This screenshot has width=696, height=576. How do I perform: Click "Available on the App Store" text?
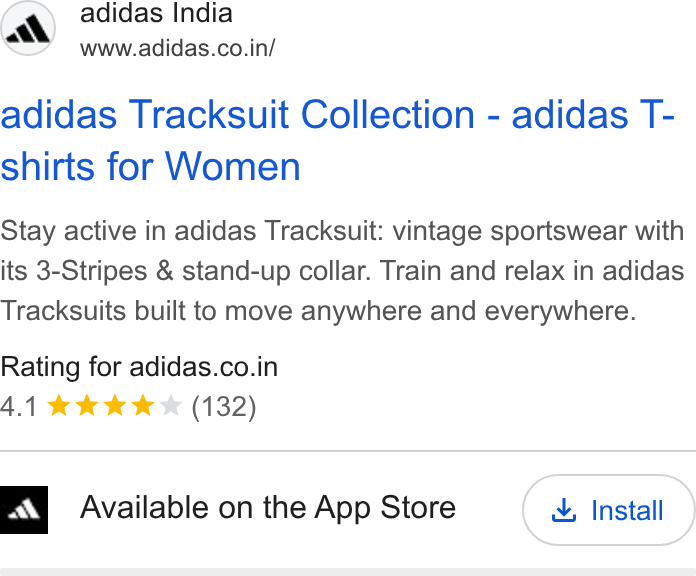(x=268, y=507)
